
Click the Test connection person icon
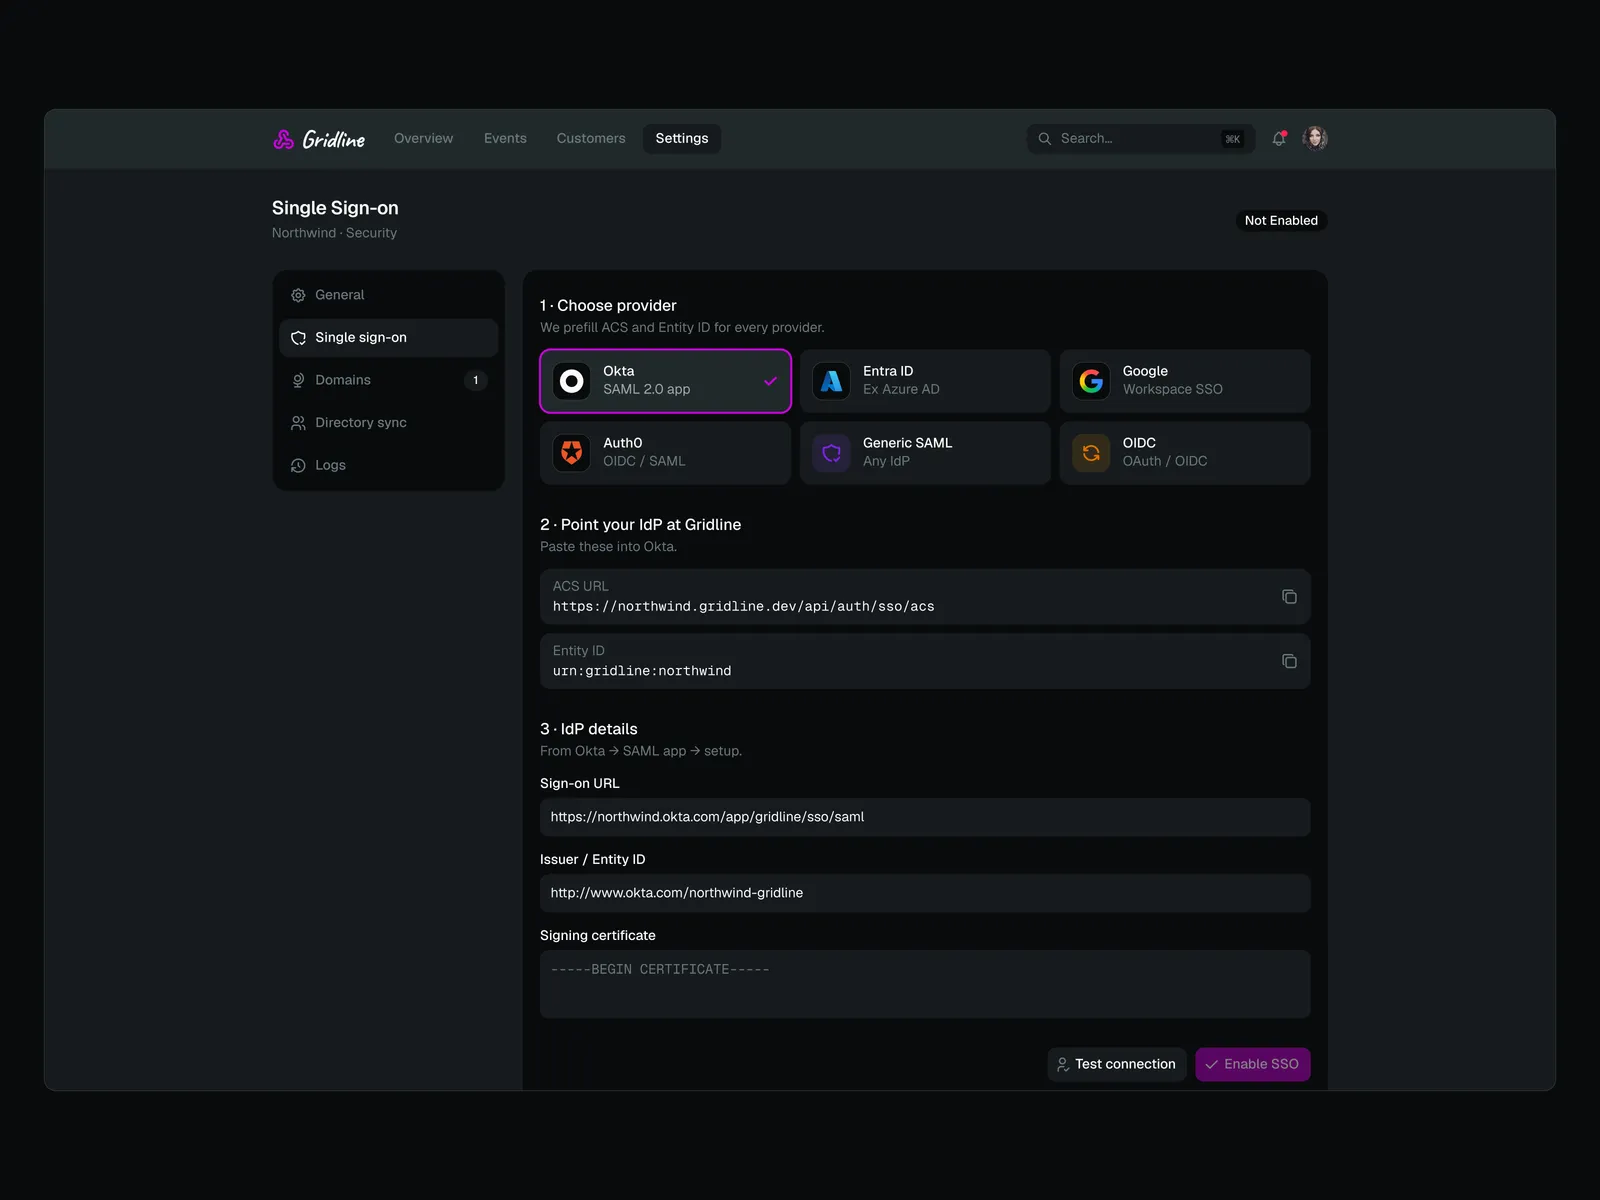(x=1063, y=1065)
